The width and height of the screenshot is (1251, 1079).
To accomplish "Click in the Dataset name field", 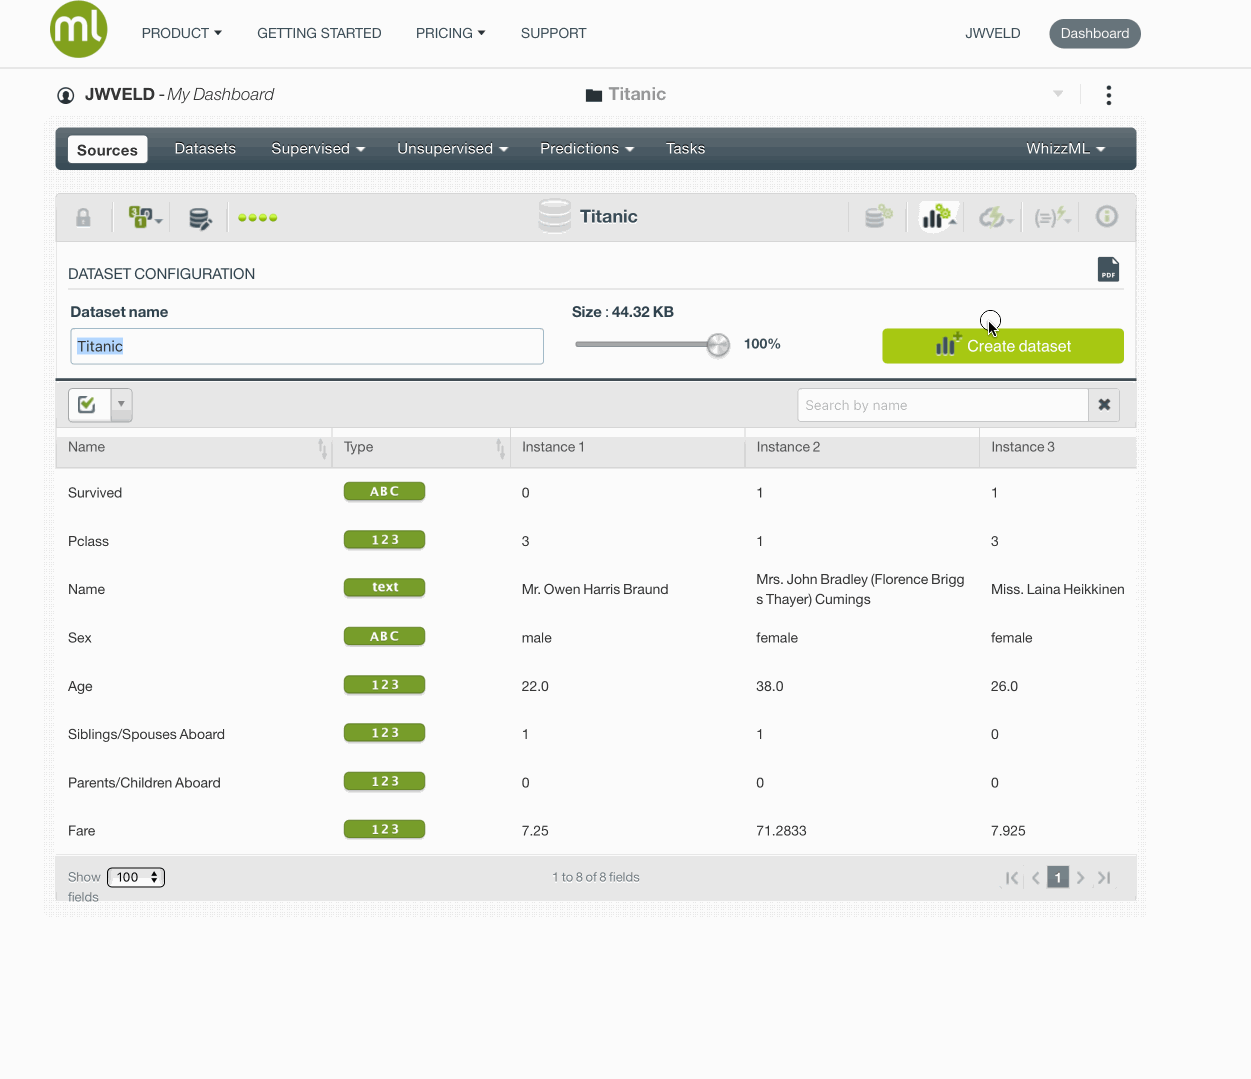I will pyautogui.click(x=307, y=346).
